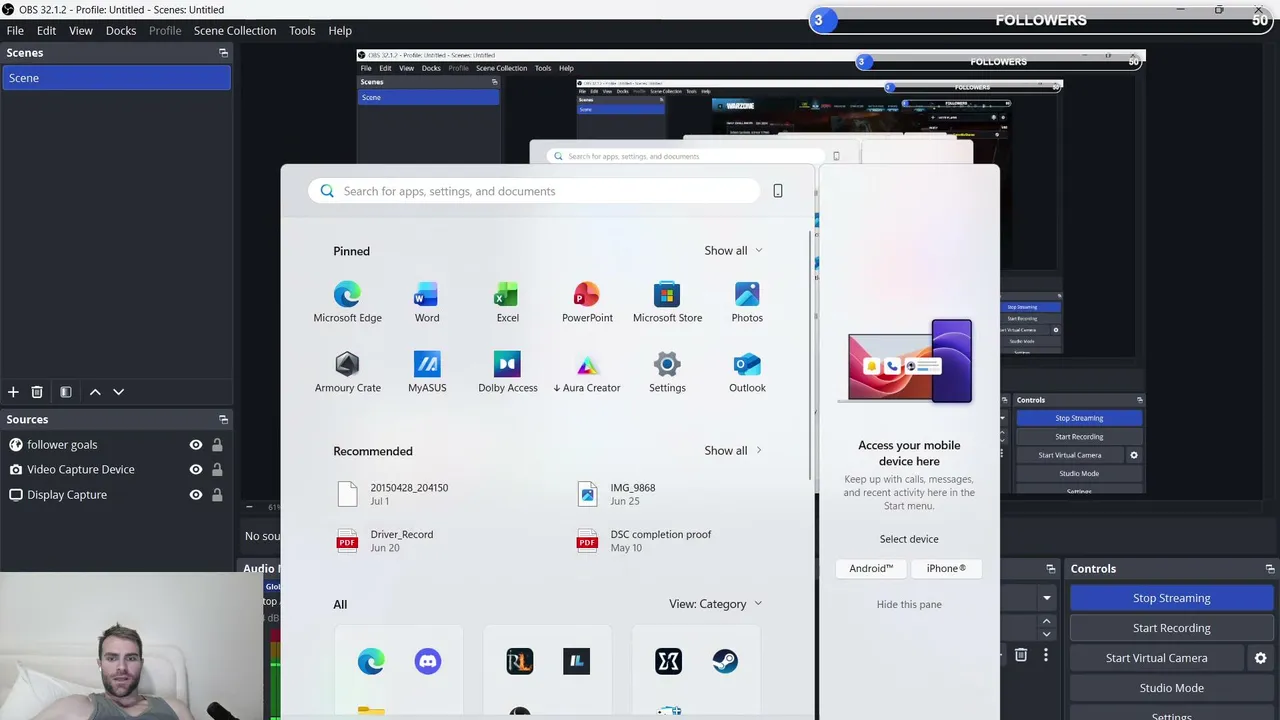1280x720 pixels.
Task: Open recommended PDF DSC completion proof
Action: pyautogui.click(x=645, y=541)
